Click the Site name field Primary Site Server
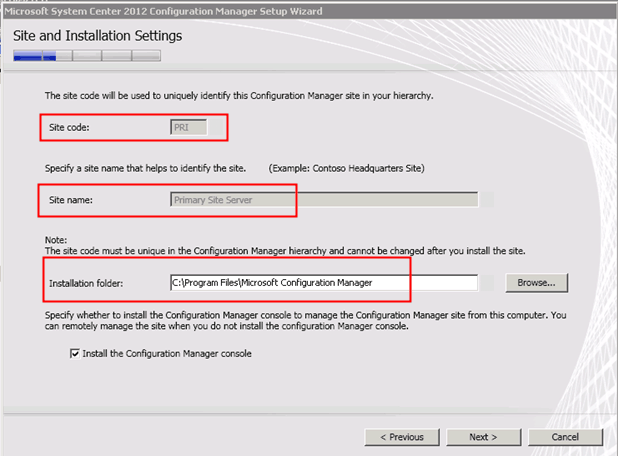 (x=324, y=200)
